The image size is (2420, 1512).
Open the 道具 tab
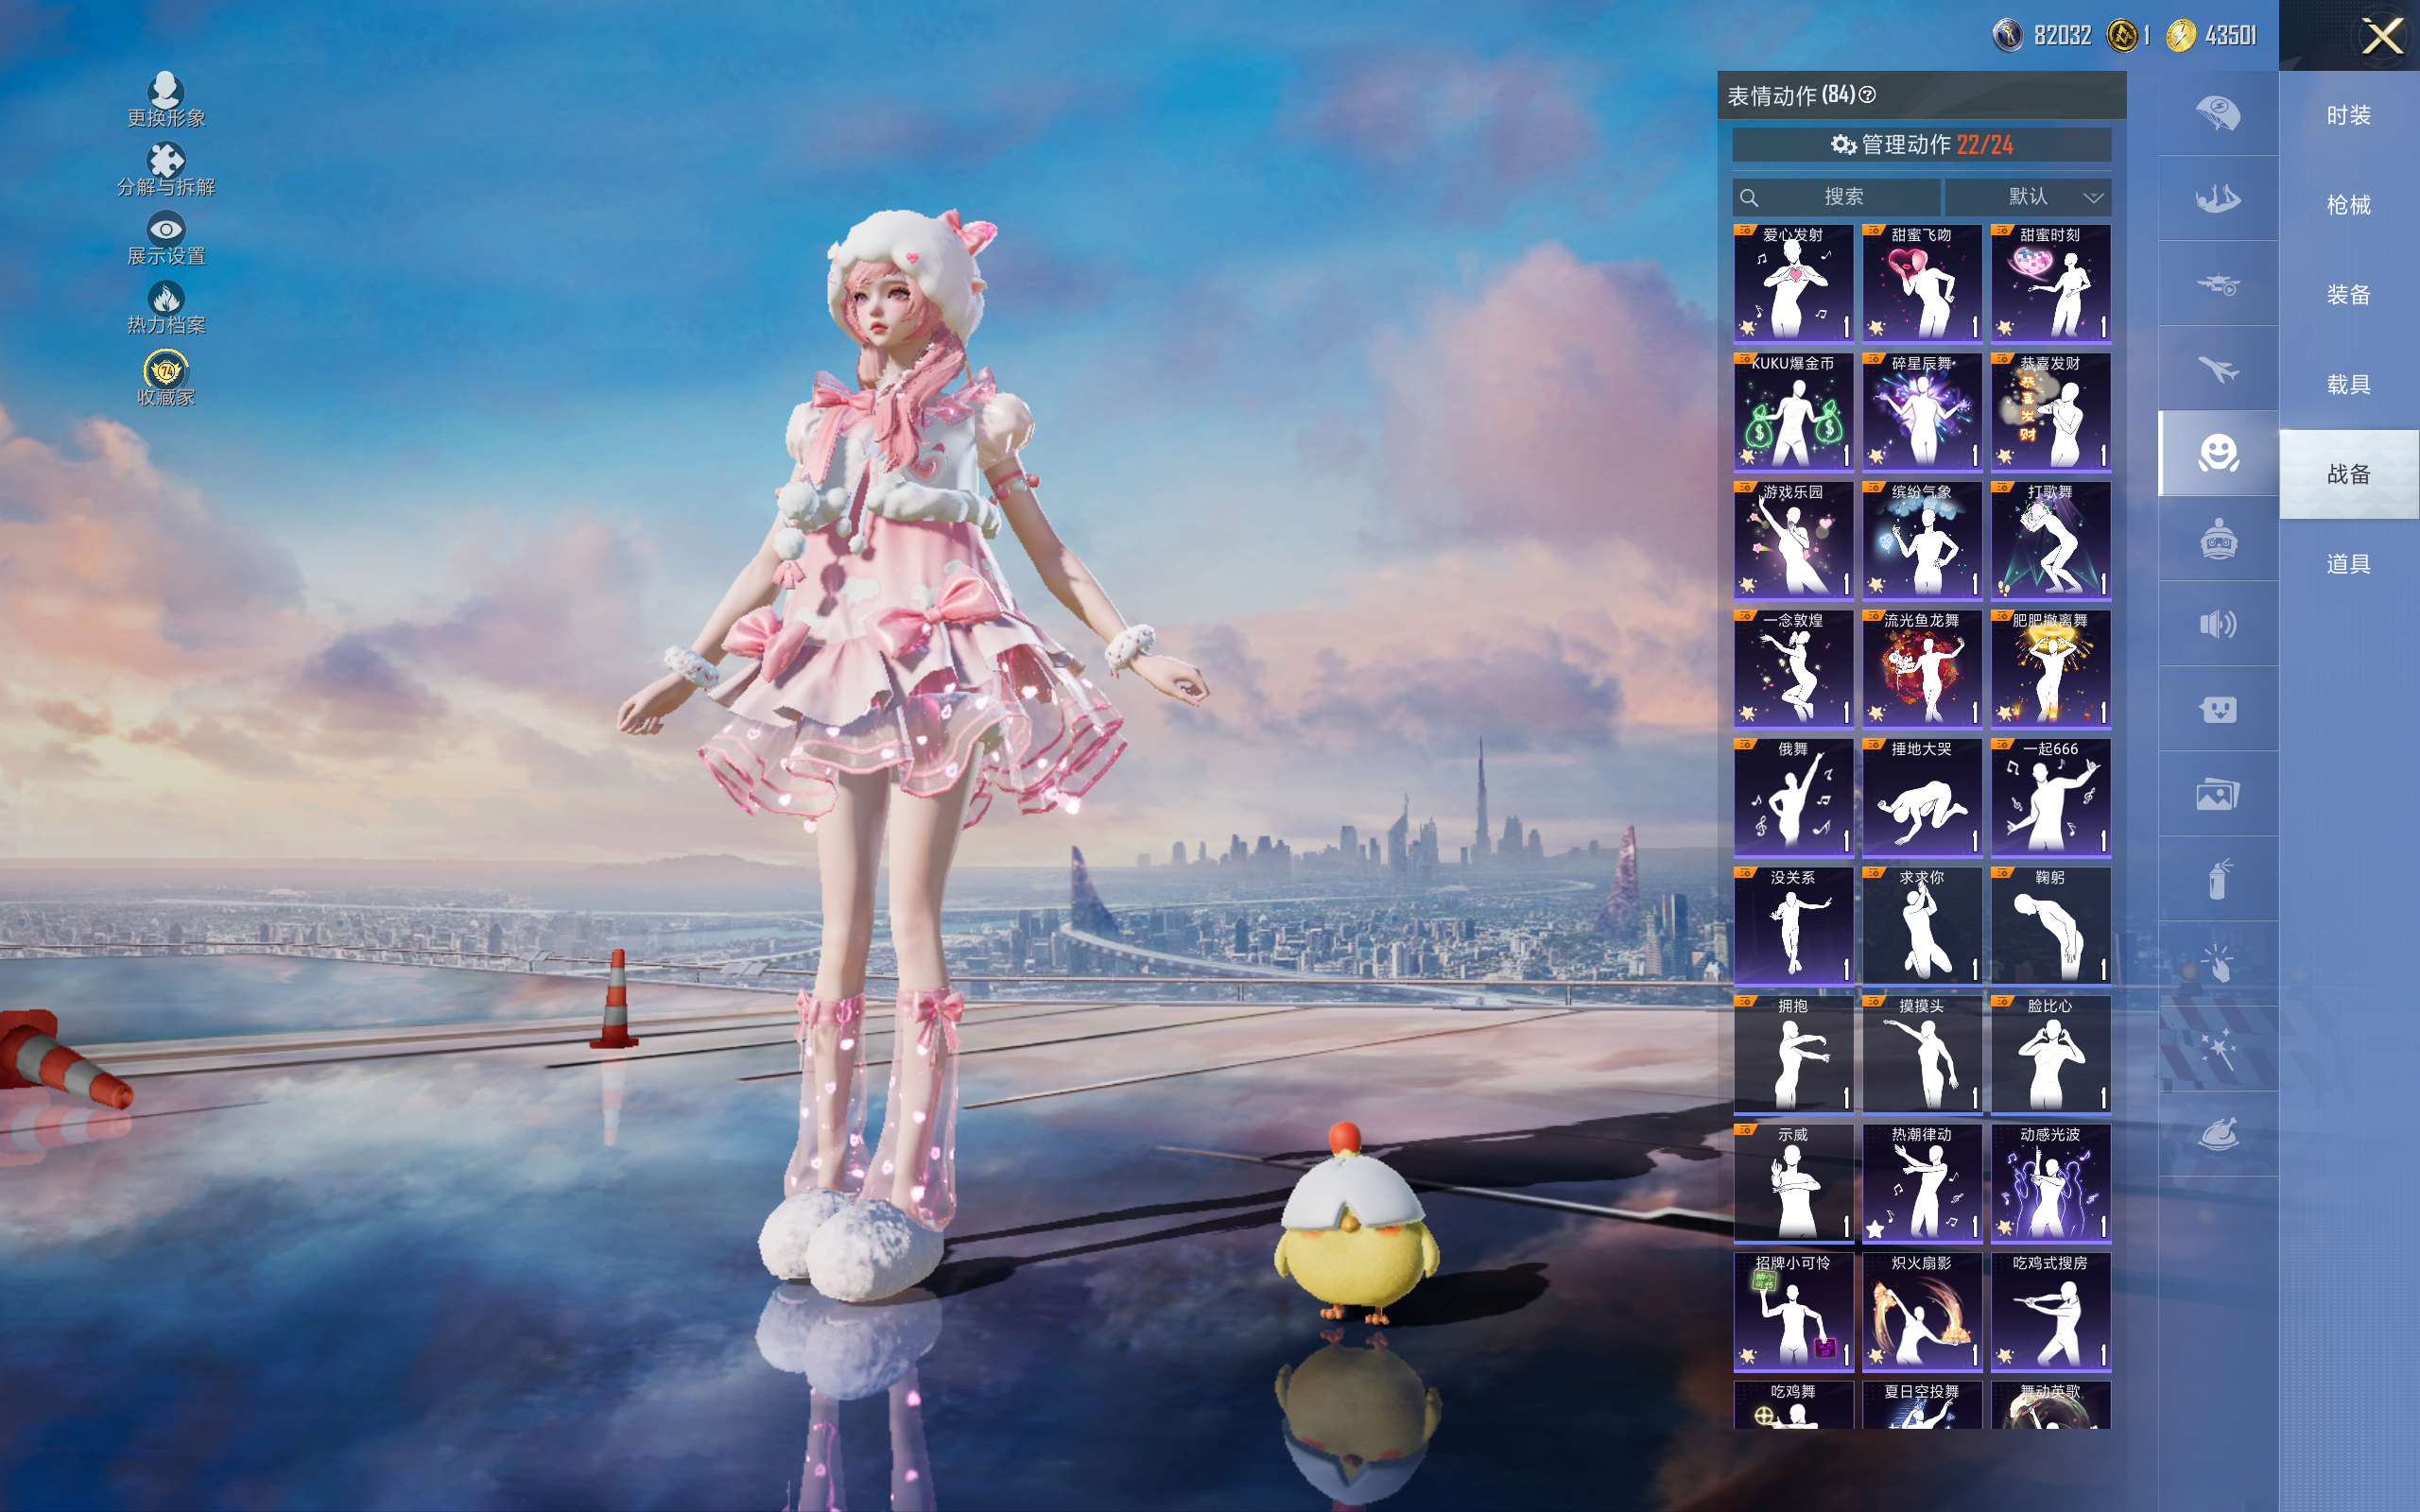(x=2347, y=564)
